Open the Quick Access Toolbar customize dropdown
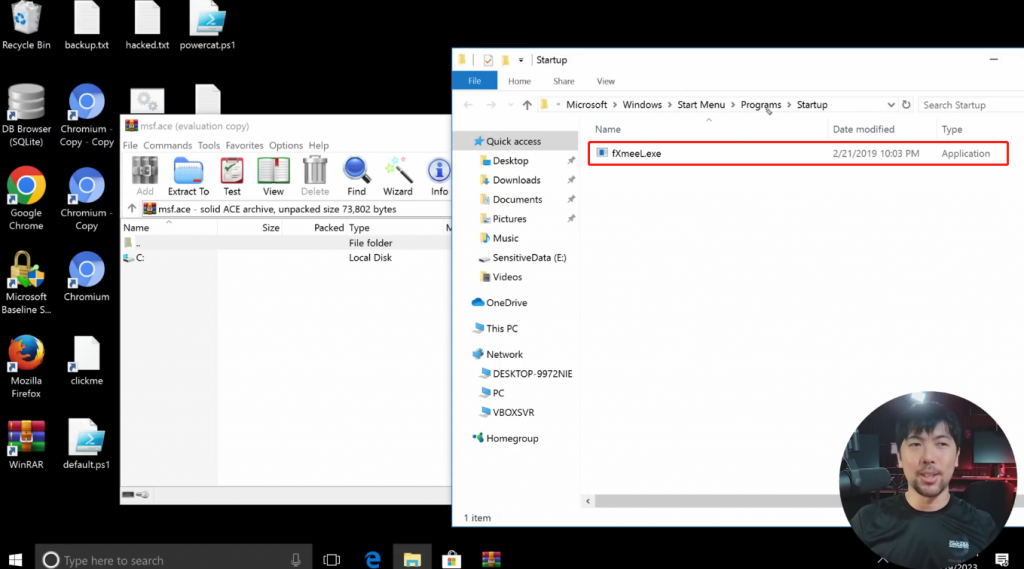The width and height of the screenshot is (1024, 569). (x=521, y=61)
